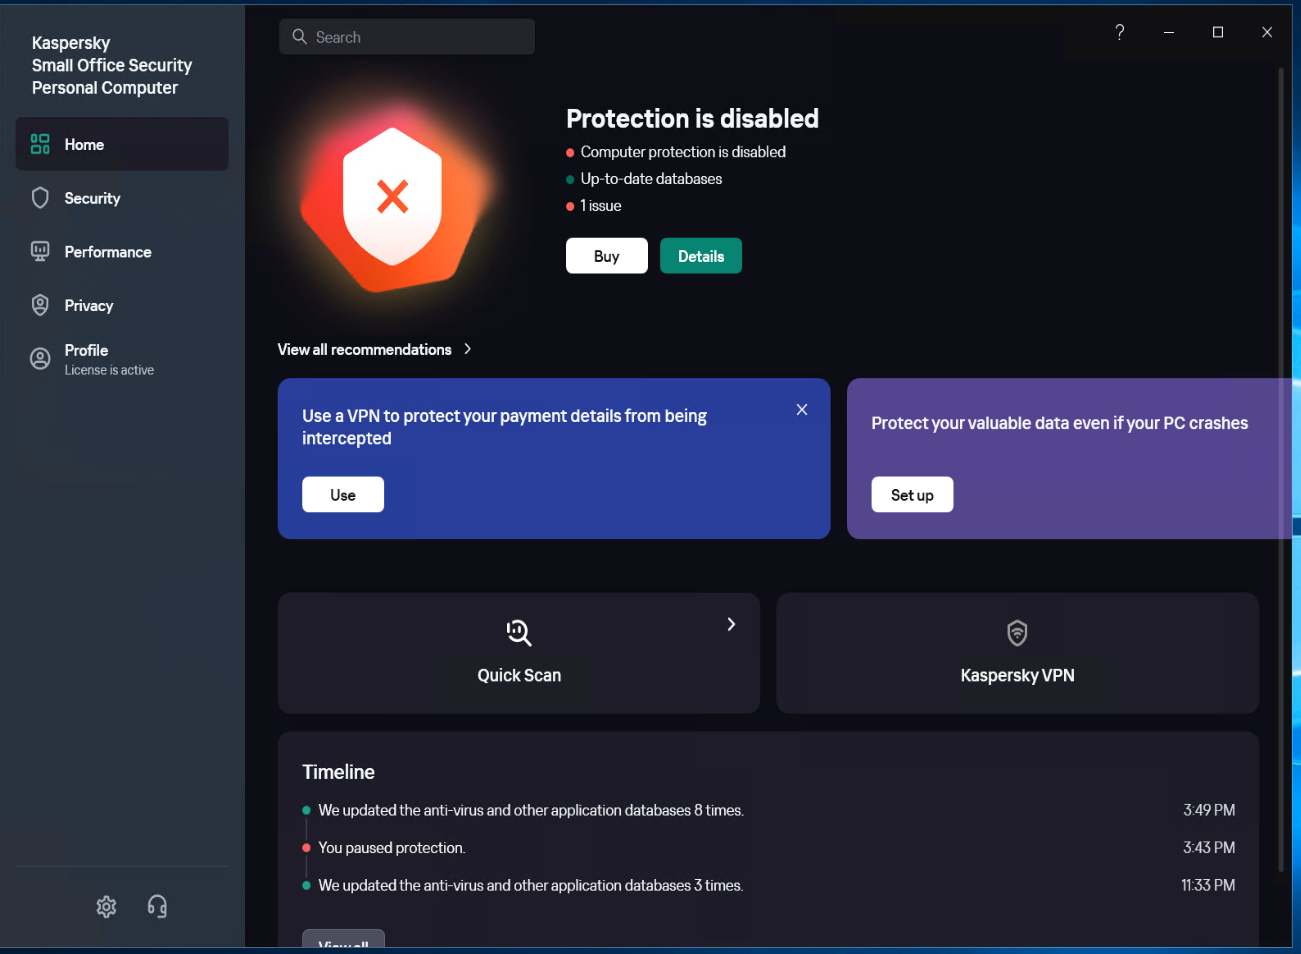Click the Profile avatar icon
Screen dimensions: 1301x954
[x=40, y=359]
